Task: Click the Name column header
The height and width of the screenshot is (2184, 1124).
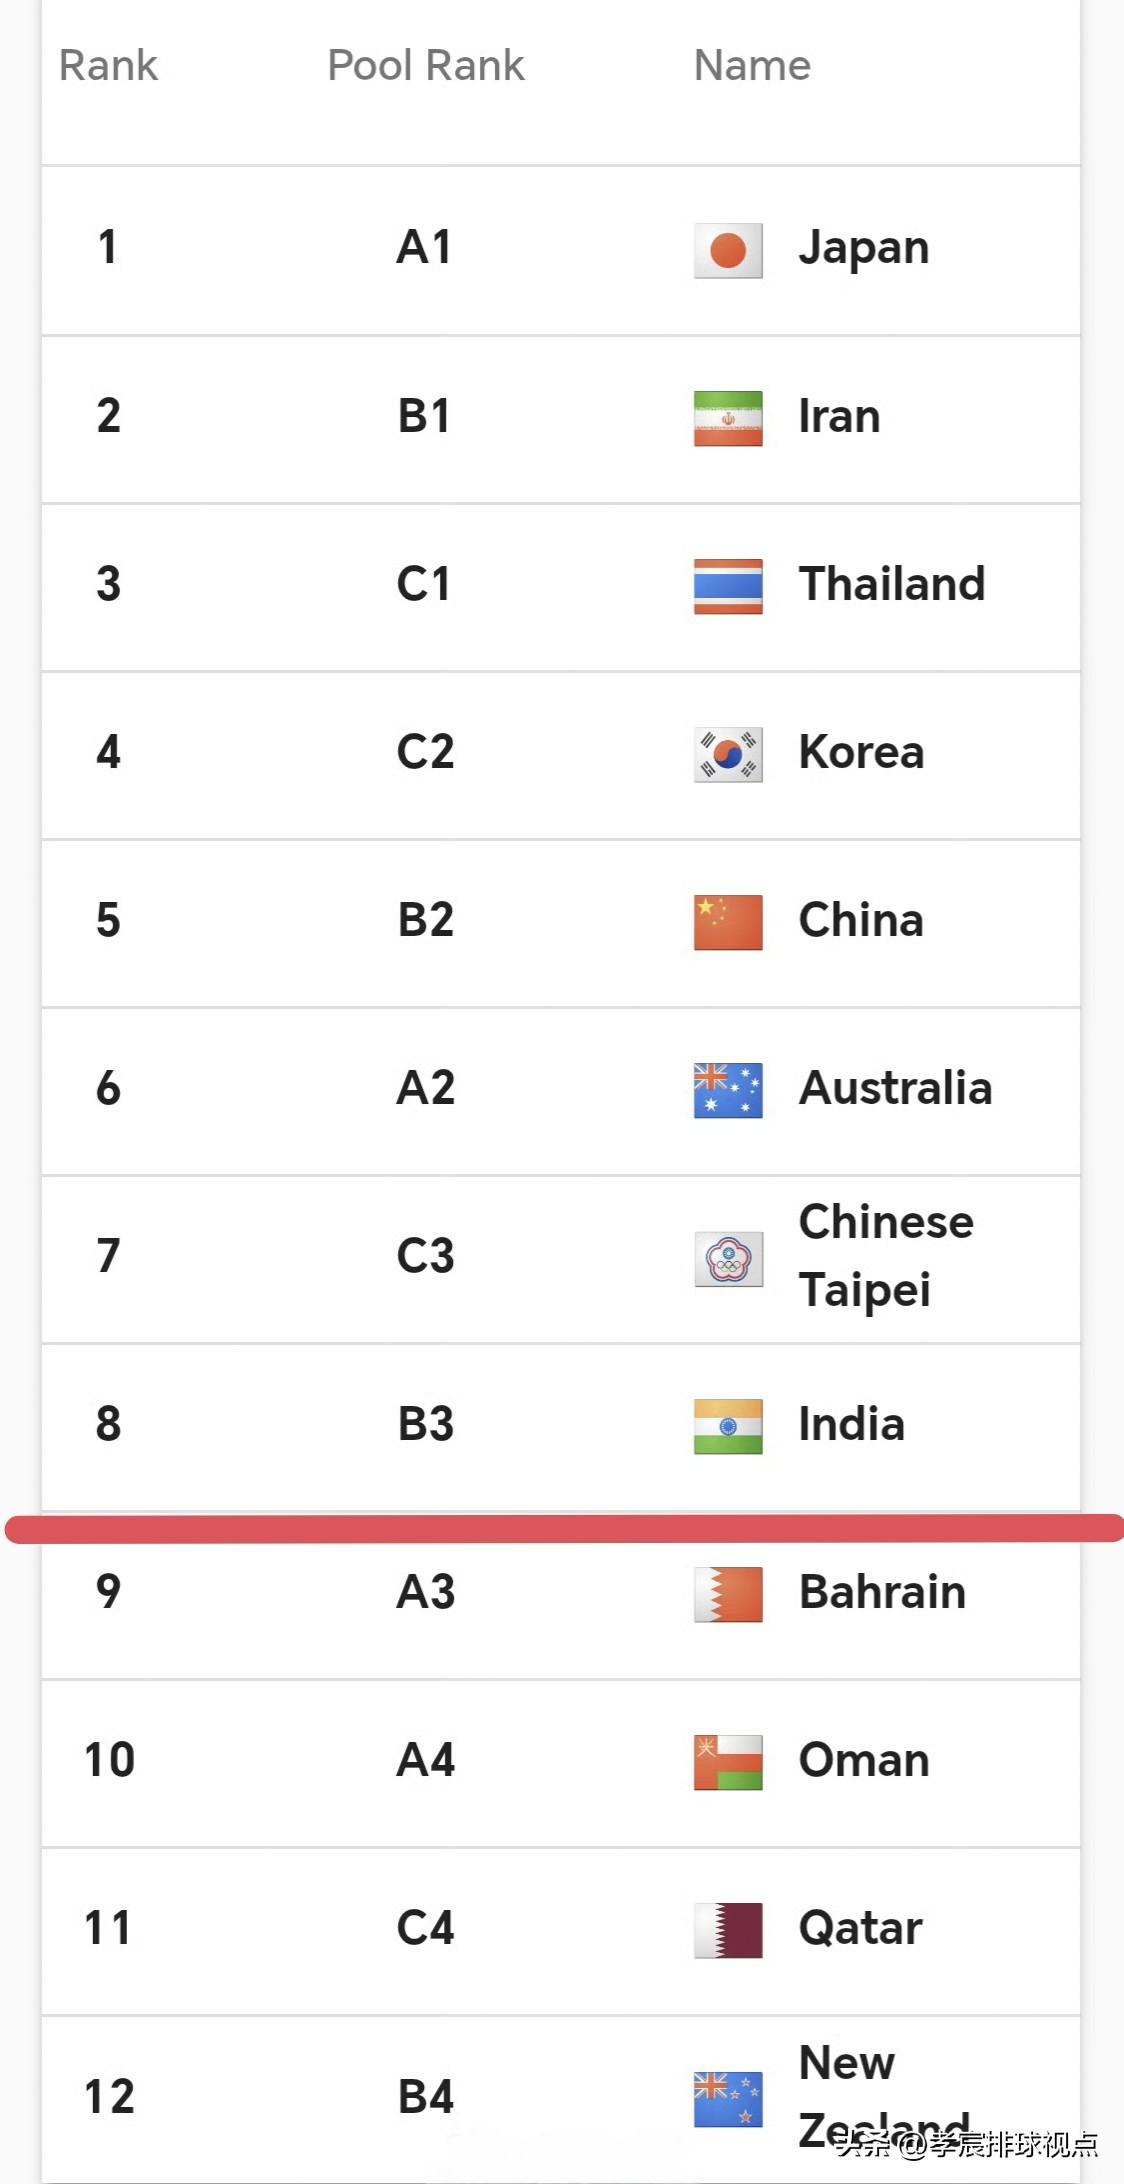Action: click(752, 66)
